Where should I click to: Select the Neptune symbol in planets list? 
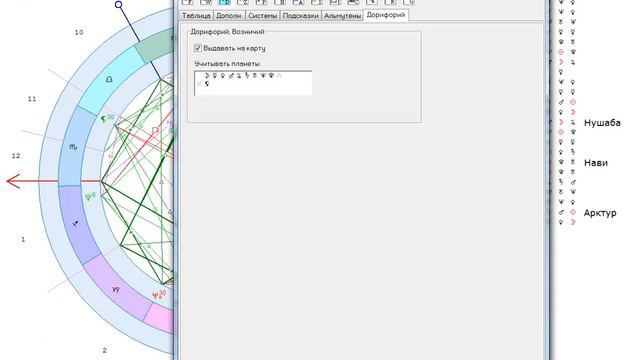pyautogui.click(x=263, y=75)
